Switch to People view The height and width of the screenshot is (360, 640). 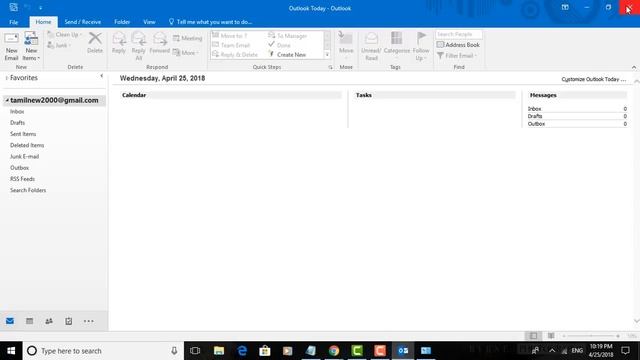pyautogui.click(x=49, y=321)
